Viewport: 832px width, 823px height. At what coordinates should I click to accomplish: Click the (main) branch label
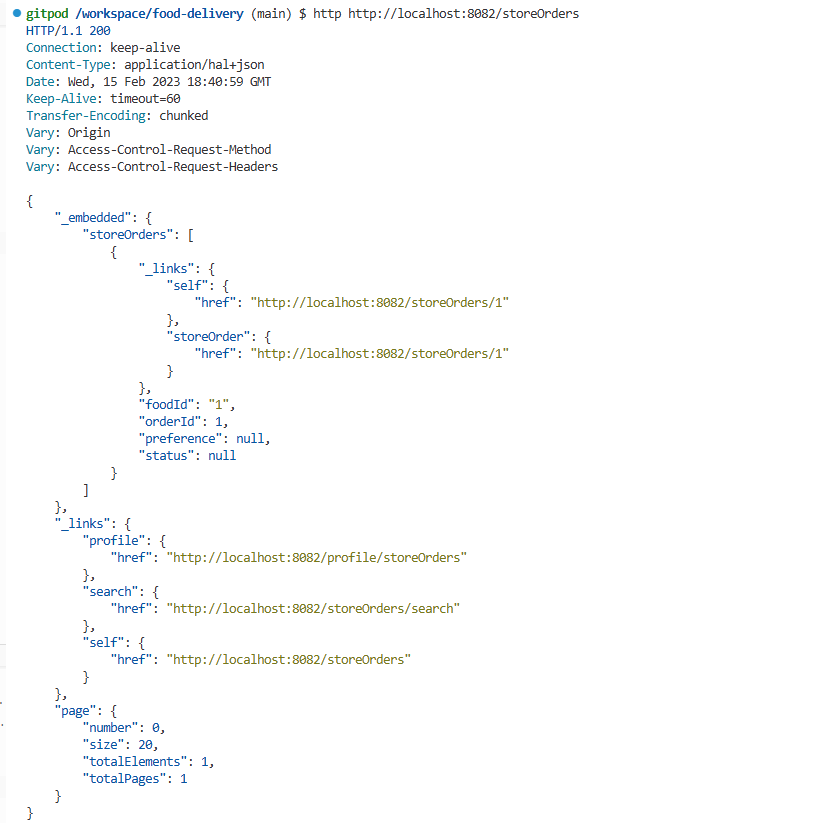point(271,14)
